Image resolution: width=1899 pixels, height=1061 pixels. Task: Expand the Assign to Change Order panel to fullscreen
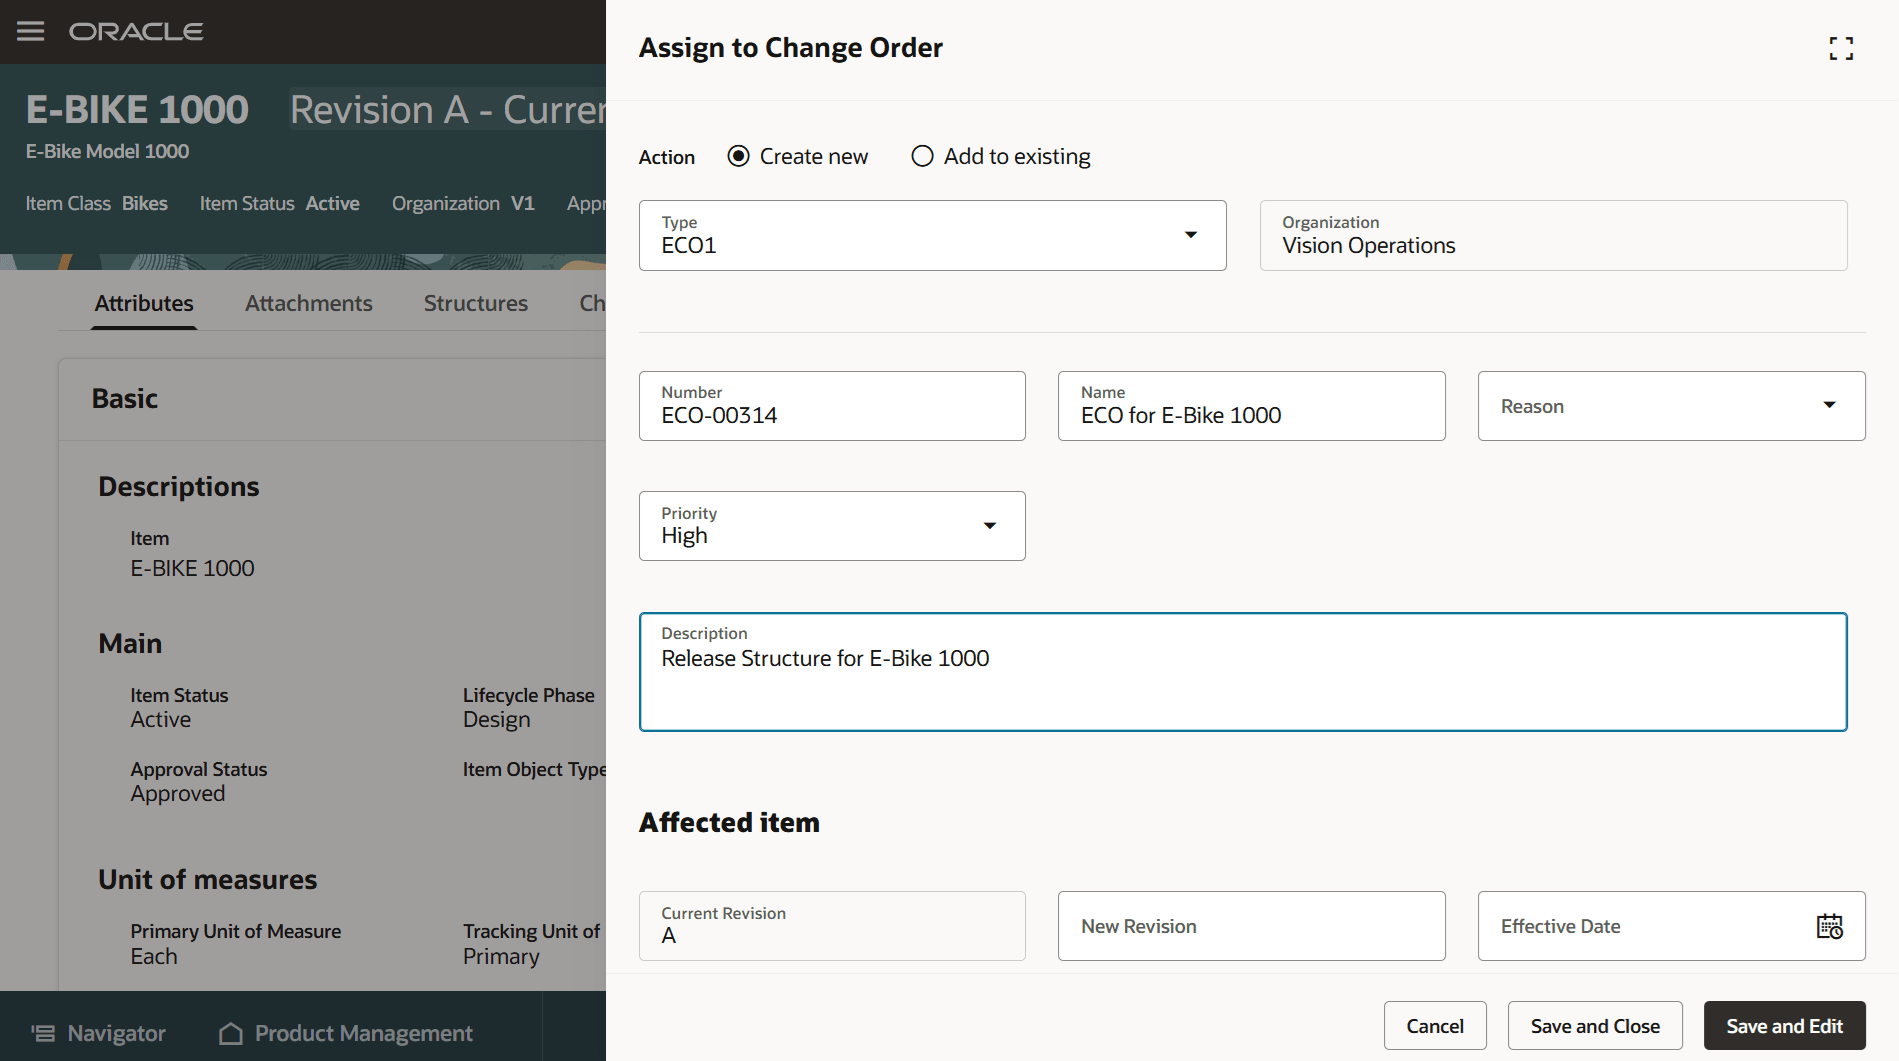tap(1841, 48)
